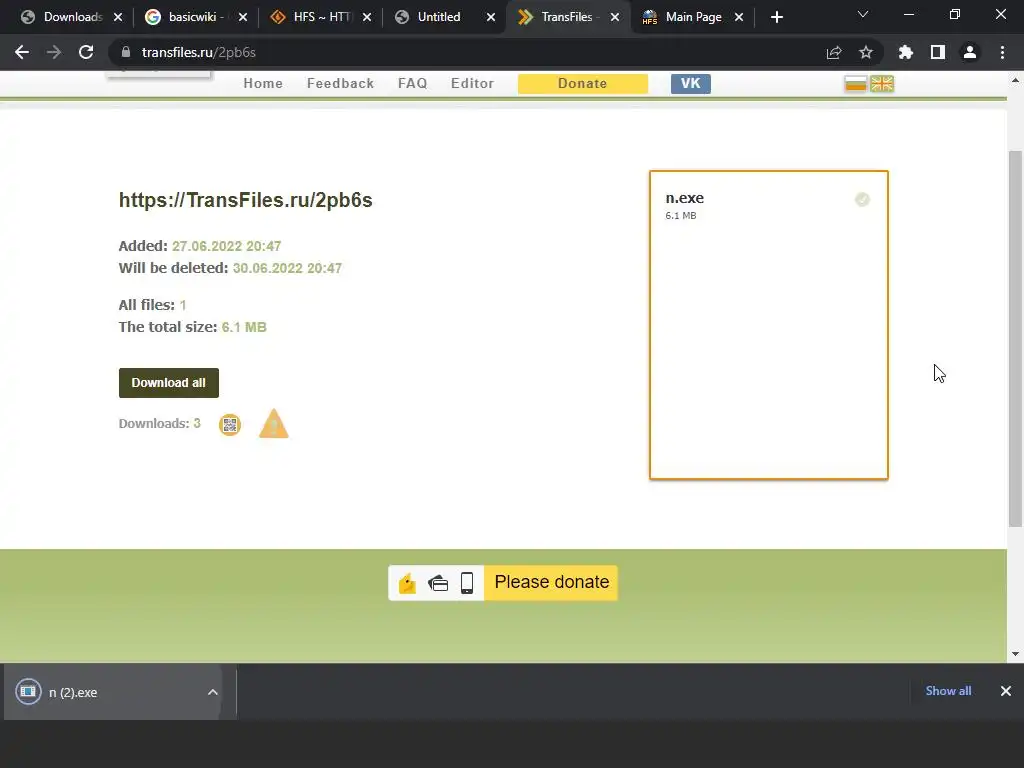Click page scrollbar down arrow
Image resolution: width=1024 pixels, height=768 pixels.
click(1015, 654)
